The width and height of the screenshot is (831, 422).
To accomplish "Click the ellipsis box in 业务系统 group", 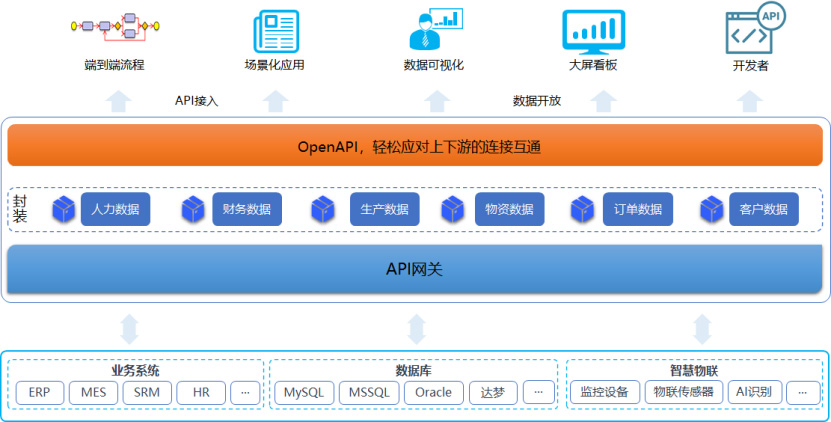I will [245, 393].
